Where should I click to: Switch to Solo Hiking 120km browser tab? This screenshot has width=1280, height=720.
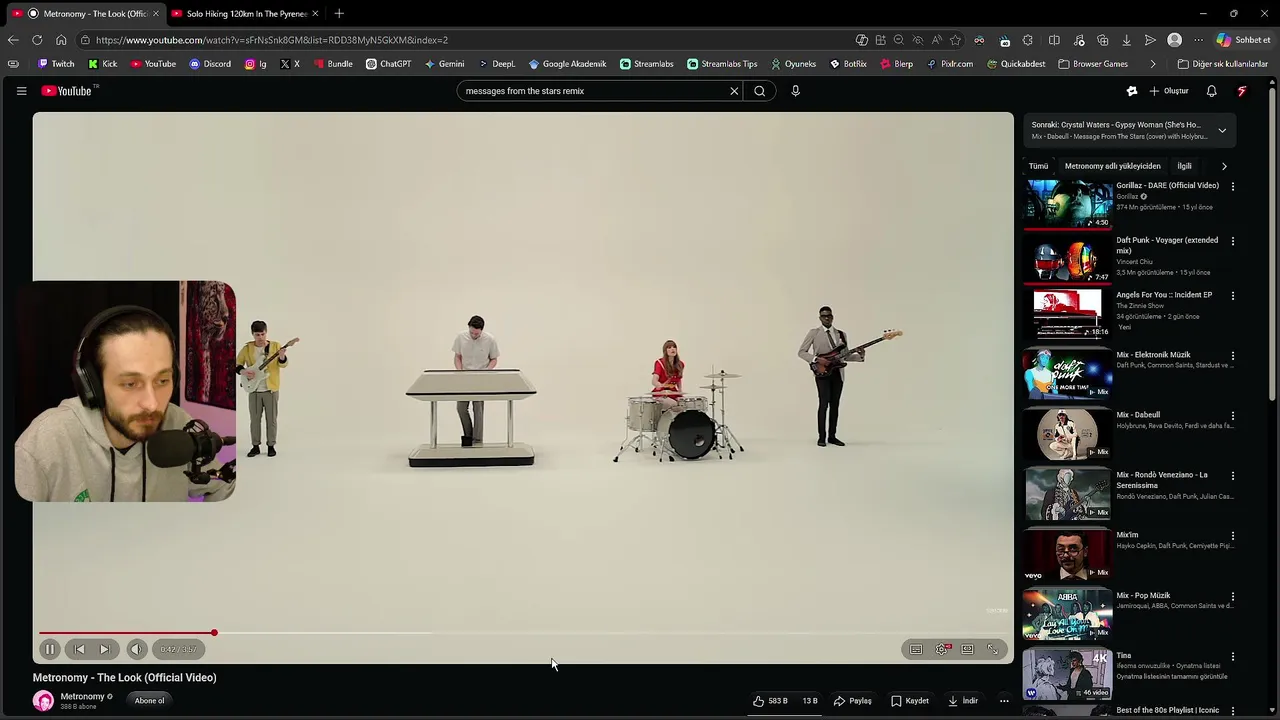246,14
